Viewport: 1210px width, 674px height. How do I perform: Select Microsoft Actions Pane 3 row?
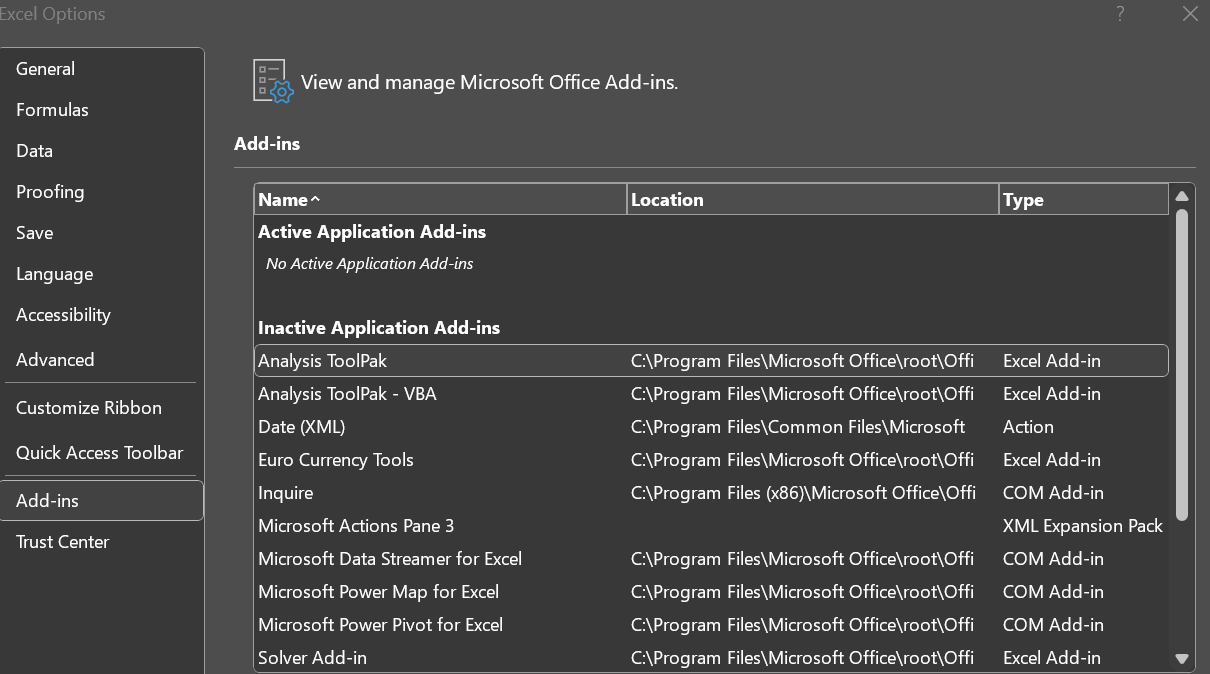[711, 526]
